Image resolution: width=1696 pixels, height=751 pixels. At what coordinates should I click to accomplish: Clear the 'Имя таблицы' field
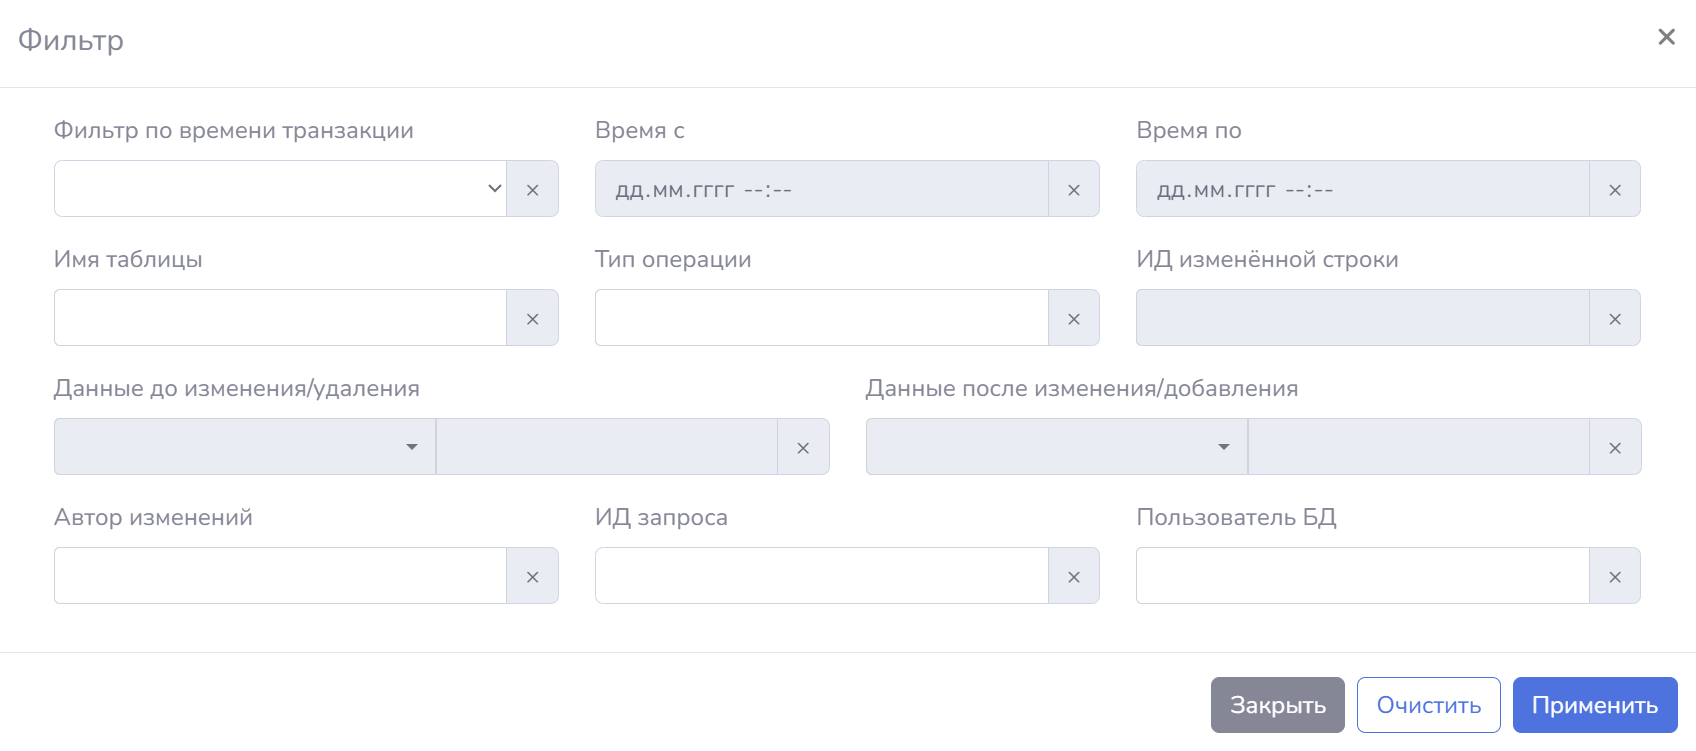[532, 318]
